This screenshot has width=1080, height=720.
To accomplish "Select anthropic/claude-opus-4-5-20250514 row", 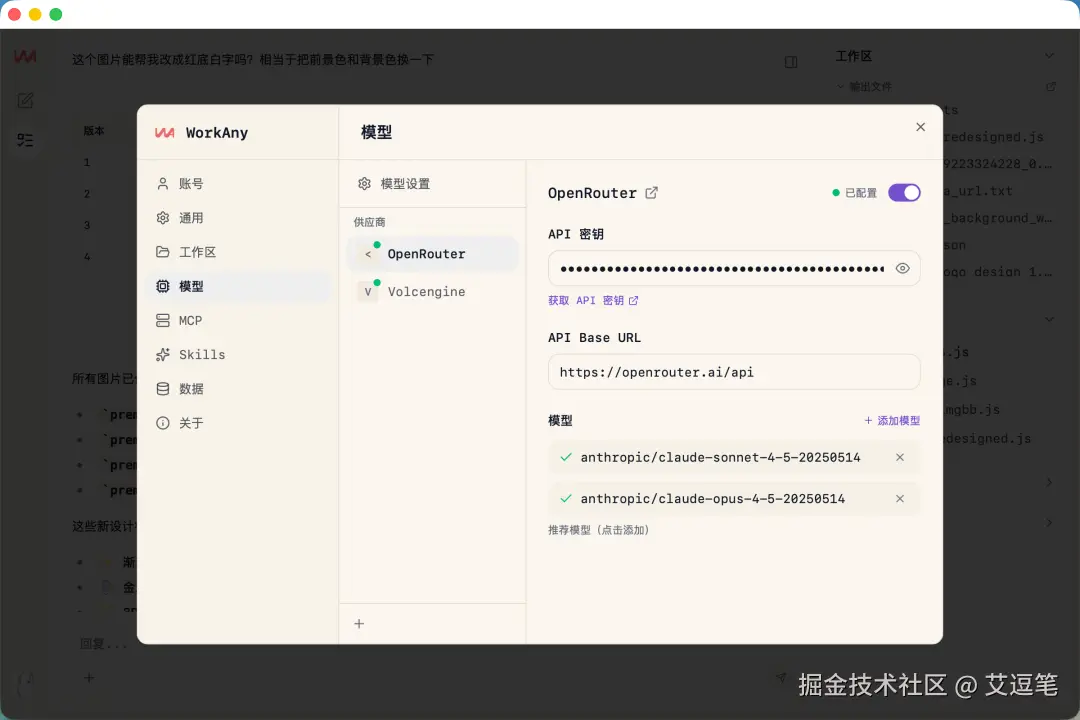I will 734,499.
